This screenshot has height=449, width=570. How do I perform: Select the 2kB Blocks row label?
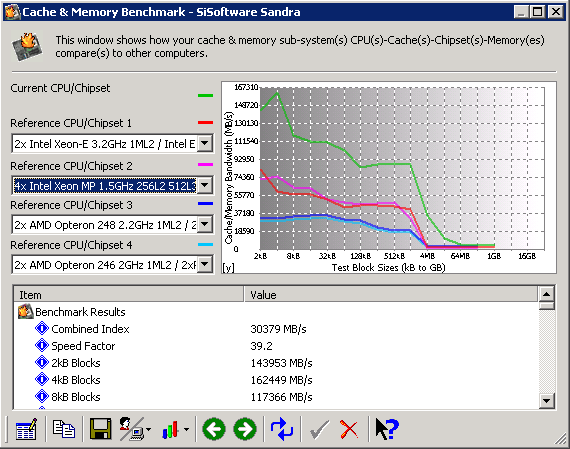(76, 363)
